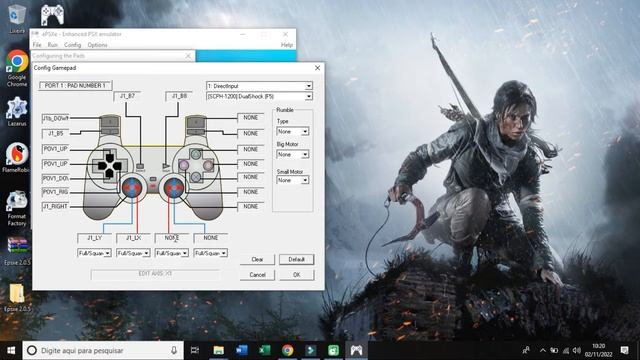Select the NONE field linked to the cross button
640x360 pixels.
(251, 177)
